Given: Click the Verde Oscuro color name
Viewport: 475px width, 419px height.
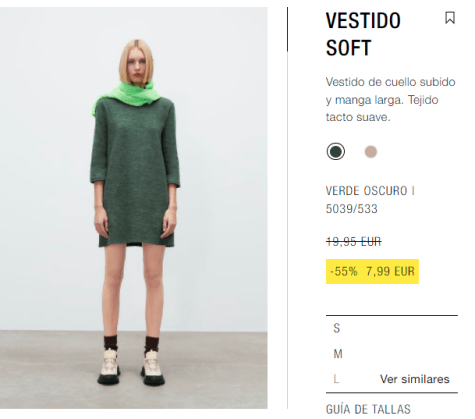Looking at the screenshot, I should click(x=366, y=191).
